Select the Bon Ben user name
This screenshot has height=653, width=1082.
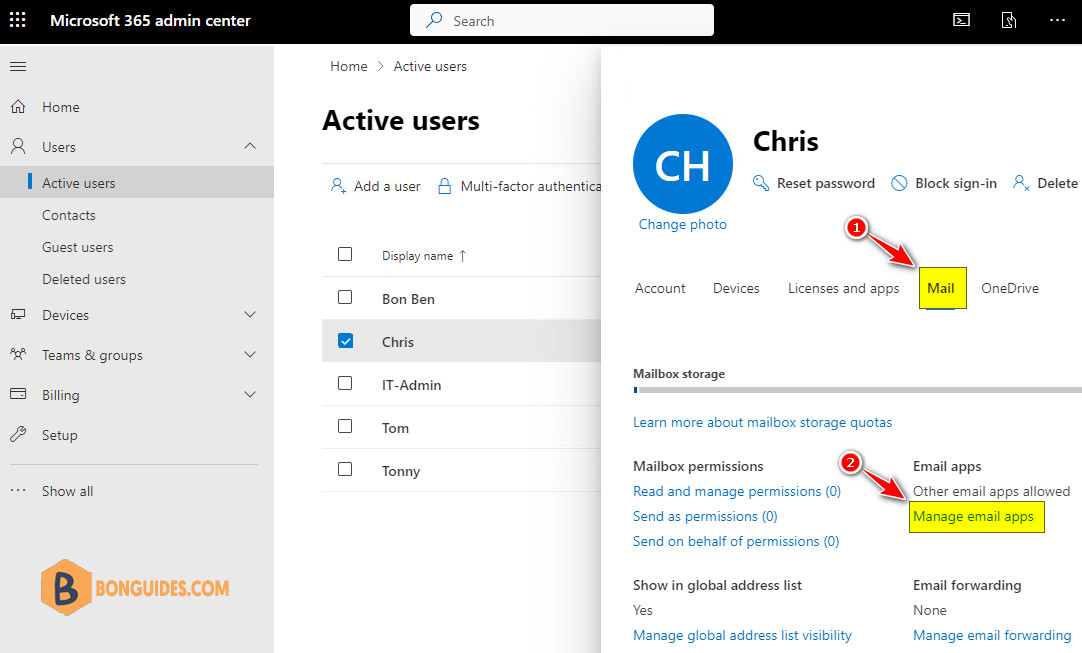(x=409, y=299)
